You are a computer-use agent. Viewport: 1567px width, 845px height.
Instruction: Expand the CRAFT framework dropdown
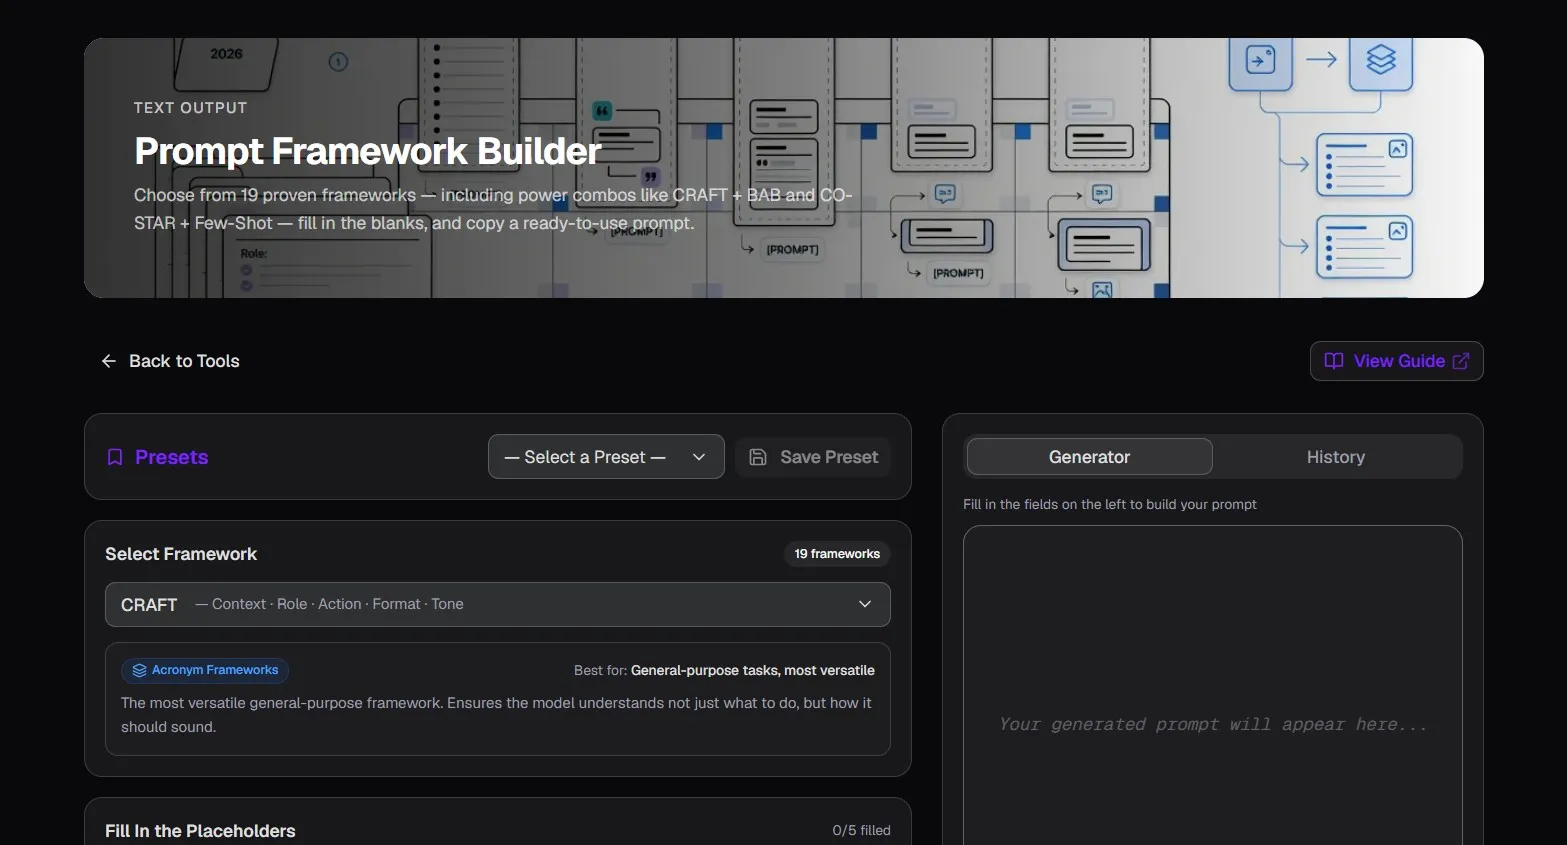pos(498,604)
